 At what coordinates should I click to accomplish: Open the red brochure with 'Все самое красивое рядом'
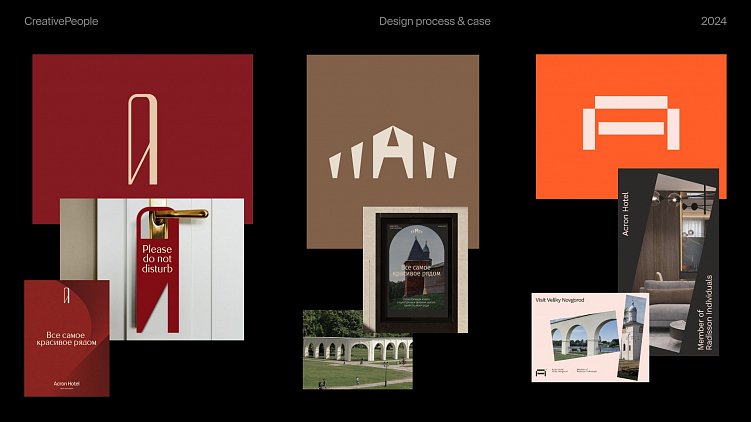(x=67, y=338)
